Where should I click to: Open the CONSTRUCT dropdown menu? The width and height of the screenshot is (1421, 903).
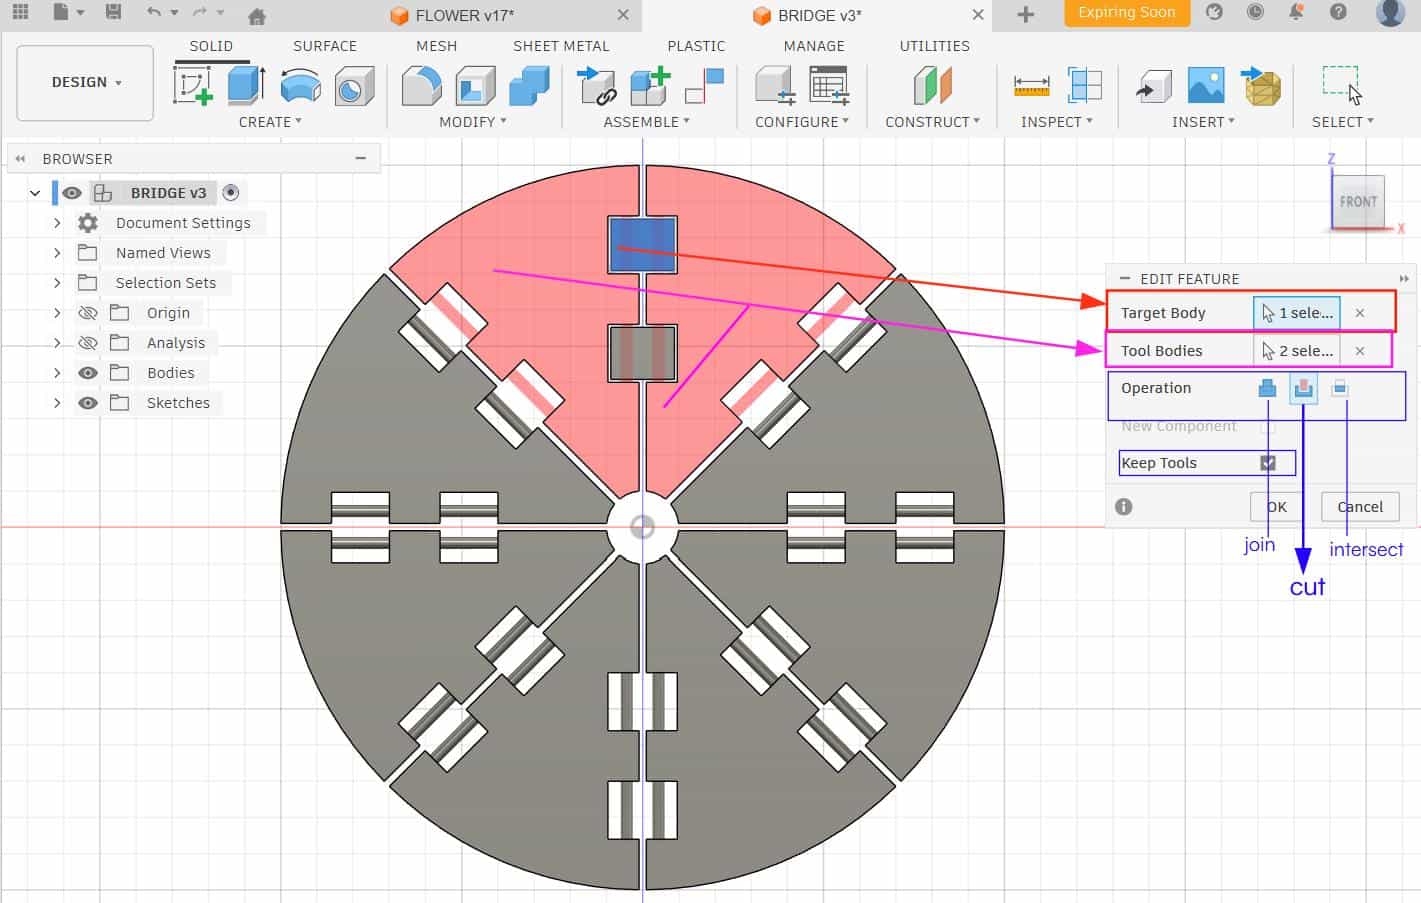click(x=932, y=122)
